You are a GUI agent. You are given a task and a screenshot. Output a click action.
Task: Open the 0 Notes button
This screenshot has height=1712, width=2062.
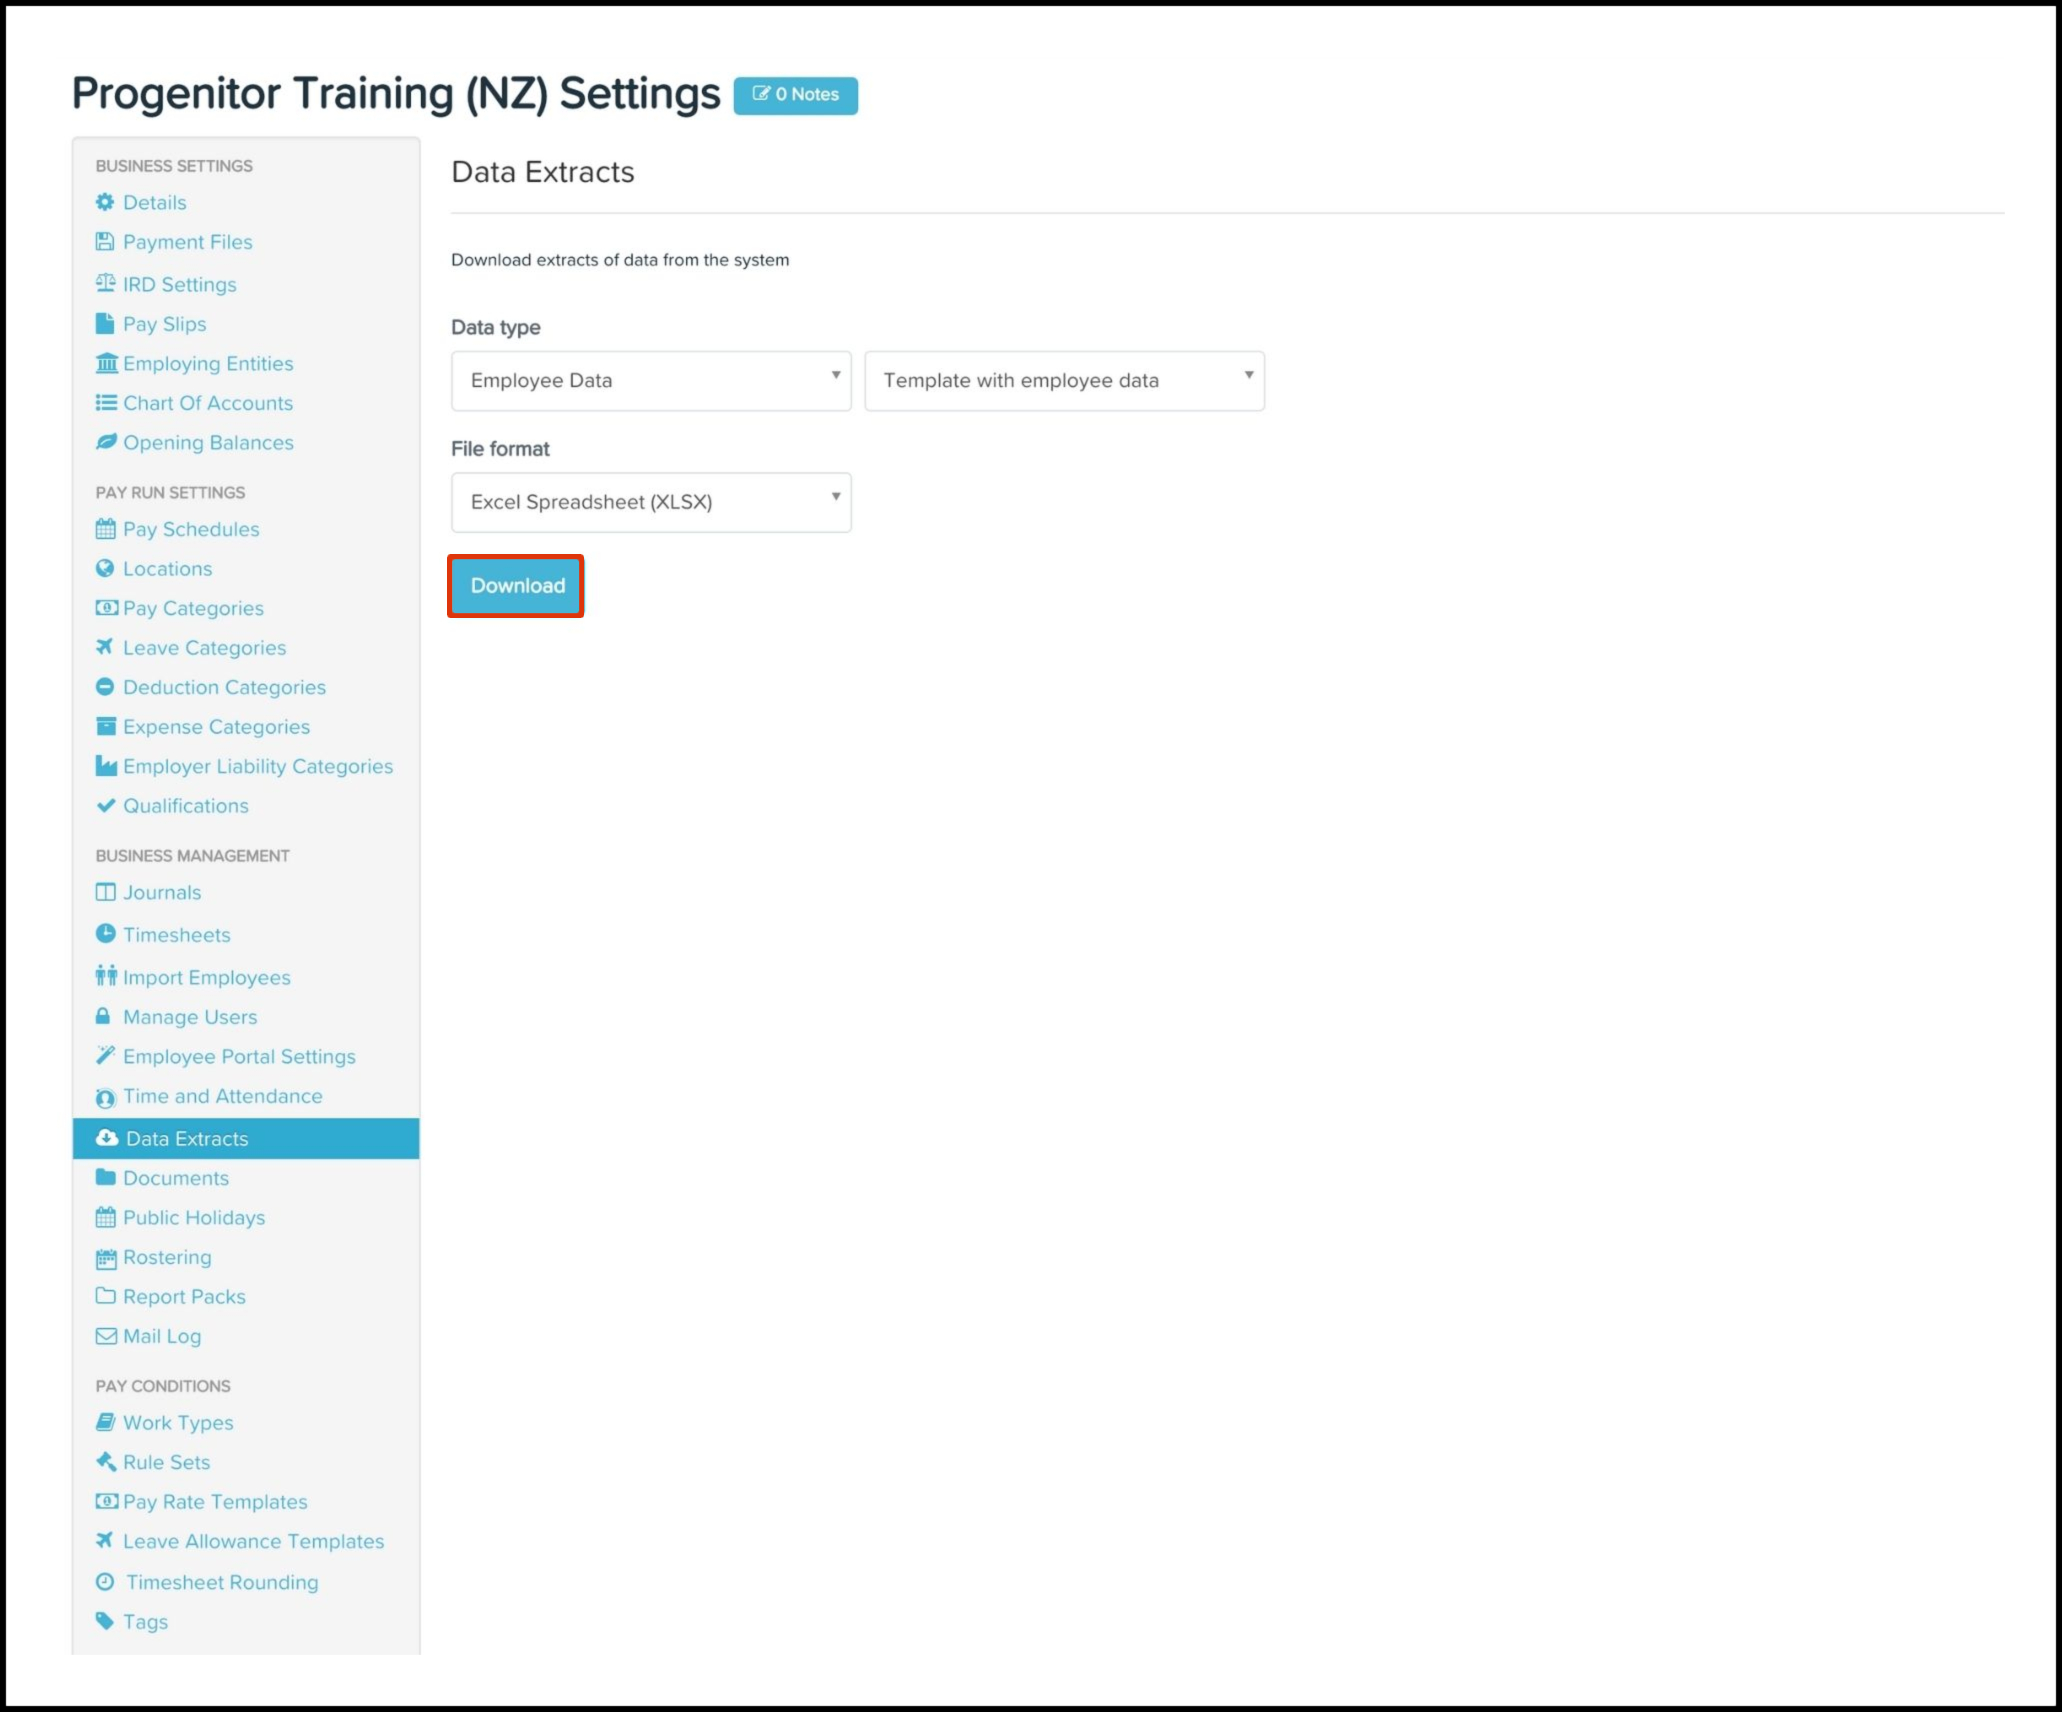(795, 95)
